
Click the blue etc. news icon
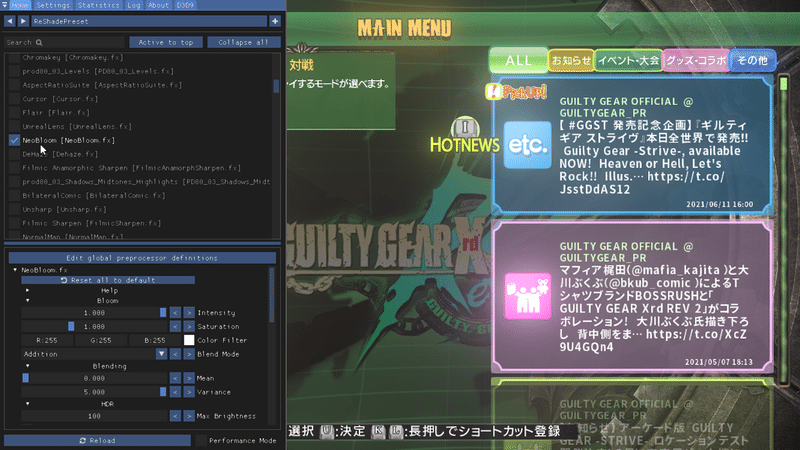tap(528, 145)
